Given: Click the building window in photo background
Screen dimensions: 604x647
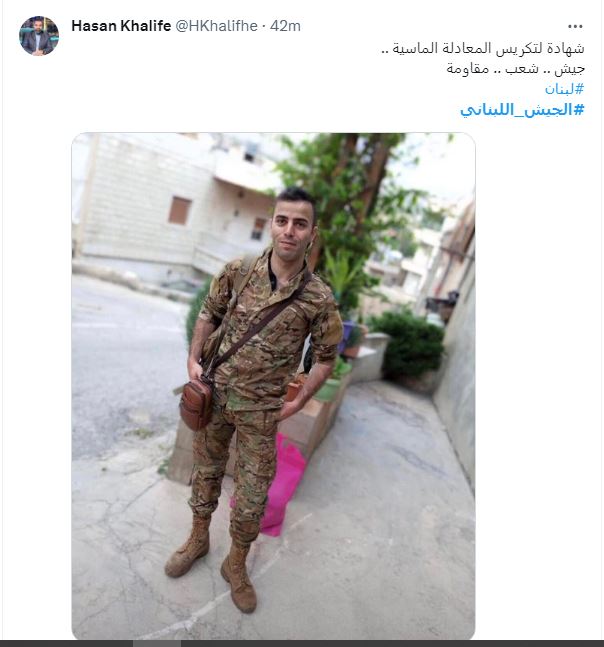Looking at the screenshot, I should pyautogui.click(x=179, y=210).
